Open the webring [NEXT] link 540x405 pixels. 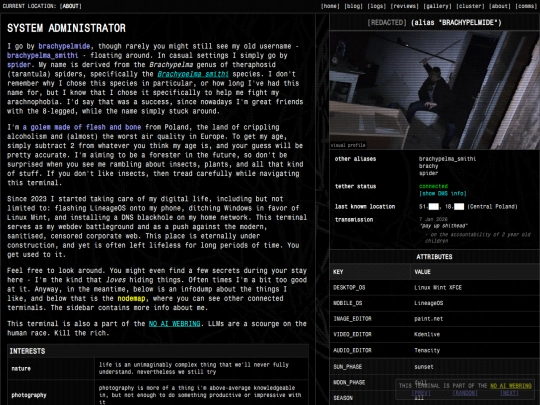[509, 393]
